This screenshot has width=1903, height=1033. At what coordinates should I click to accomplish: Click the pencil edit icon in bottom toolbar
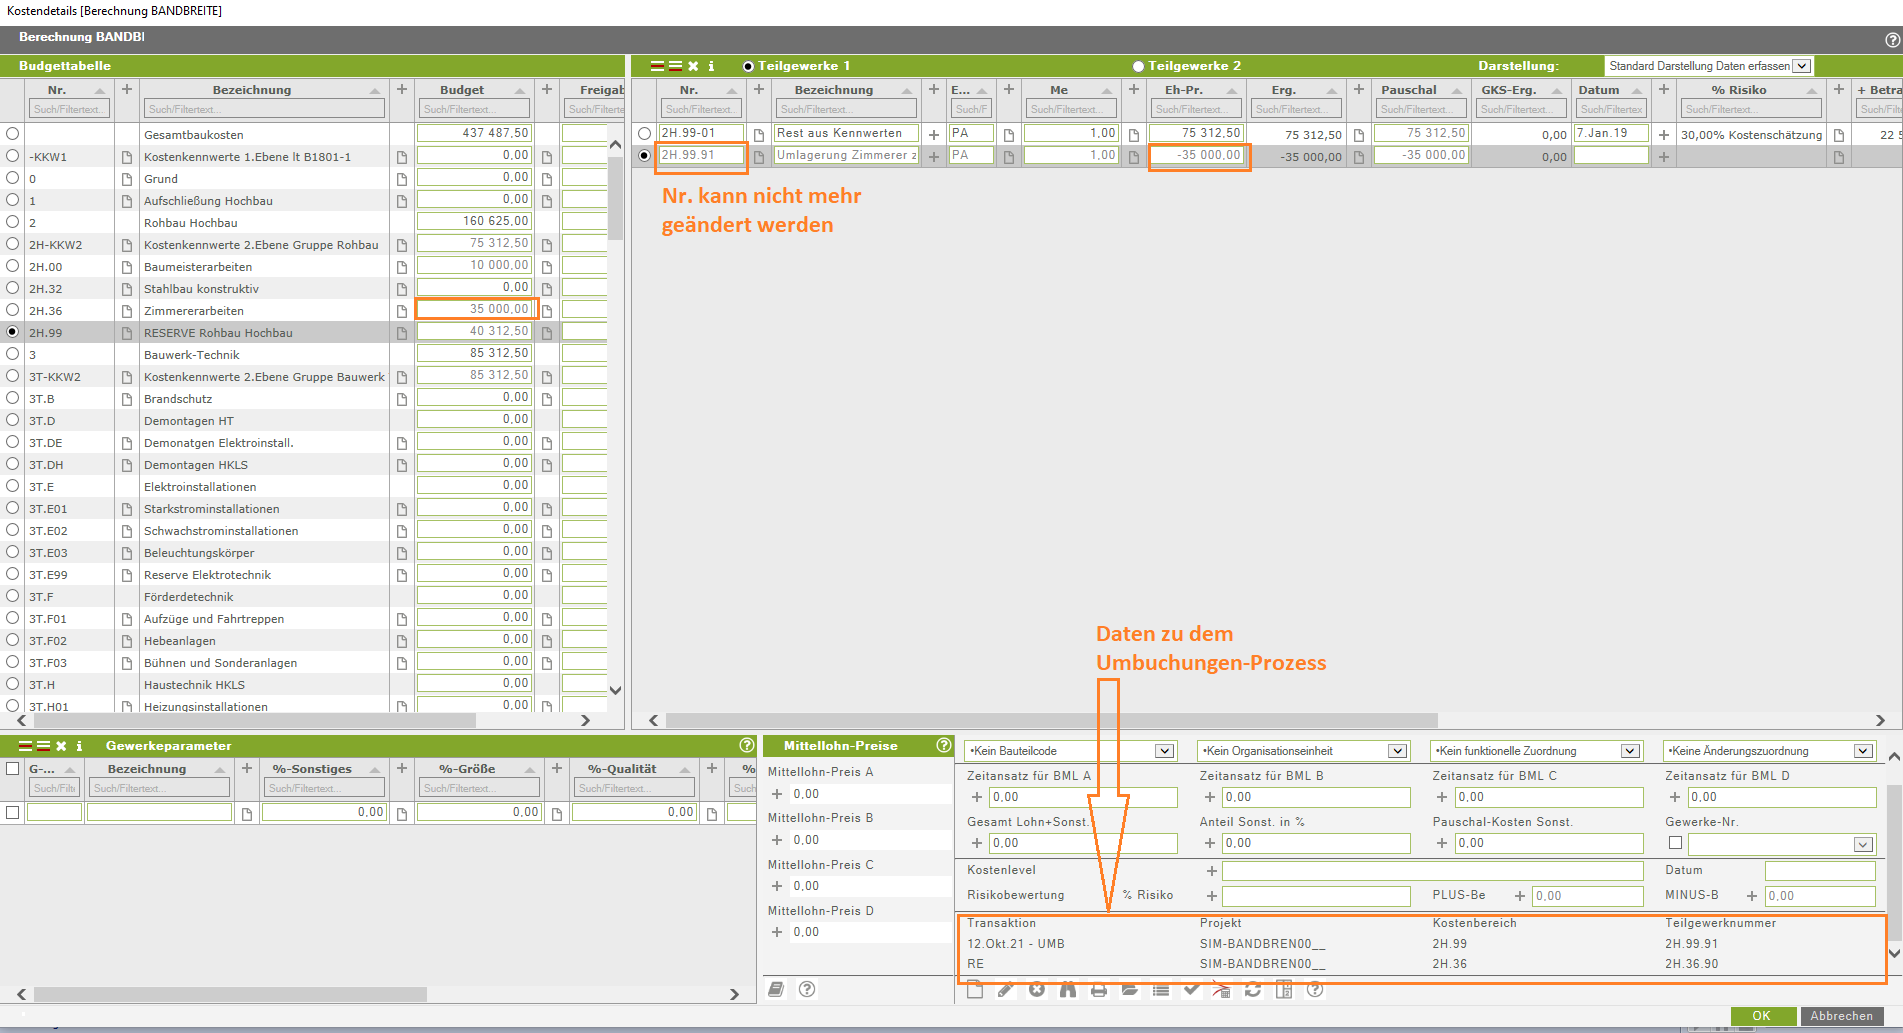coord(1006,990)
